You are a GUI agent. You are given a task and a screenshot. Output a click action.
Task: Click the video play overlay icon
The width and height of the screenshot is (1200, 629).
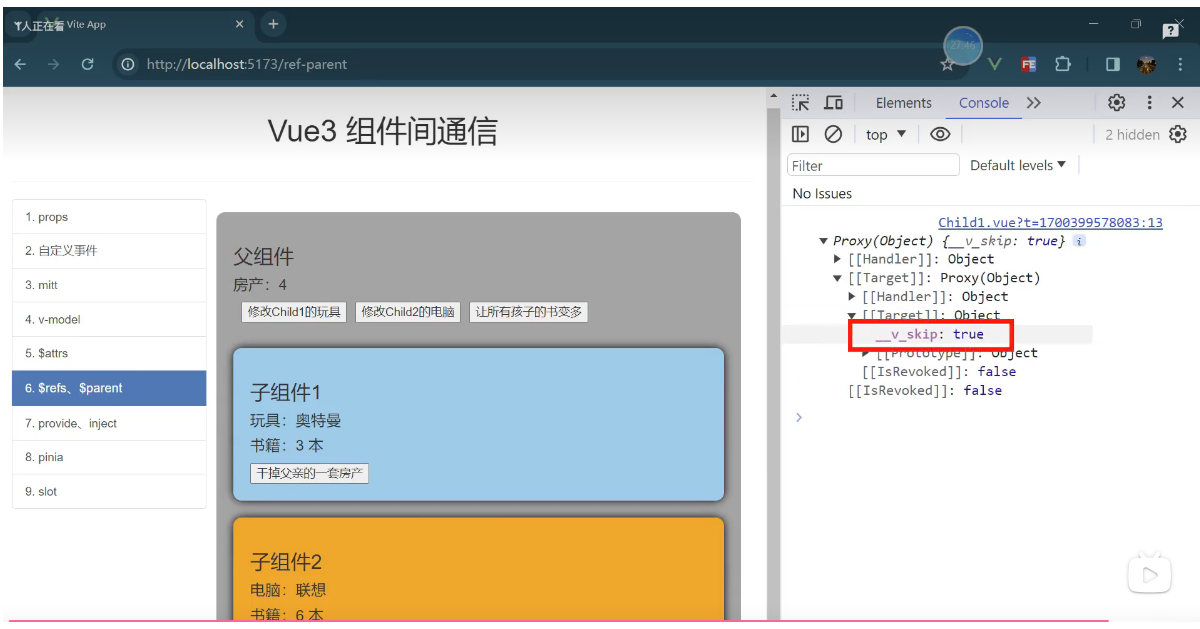pos(1149,574)
